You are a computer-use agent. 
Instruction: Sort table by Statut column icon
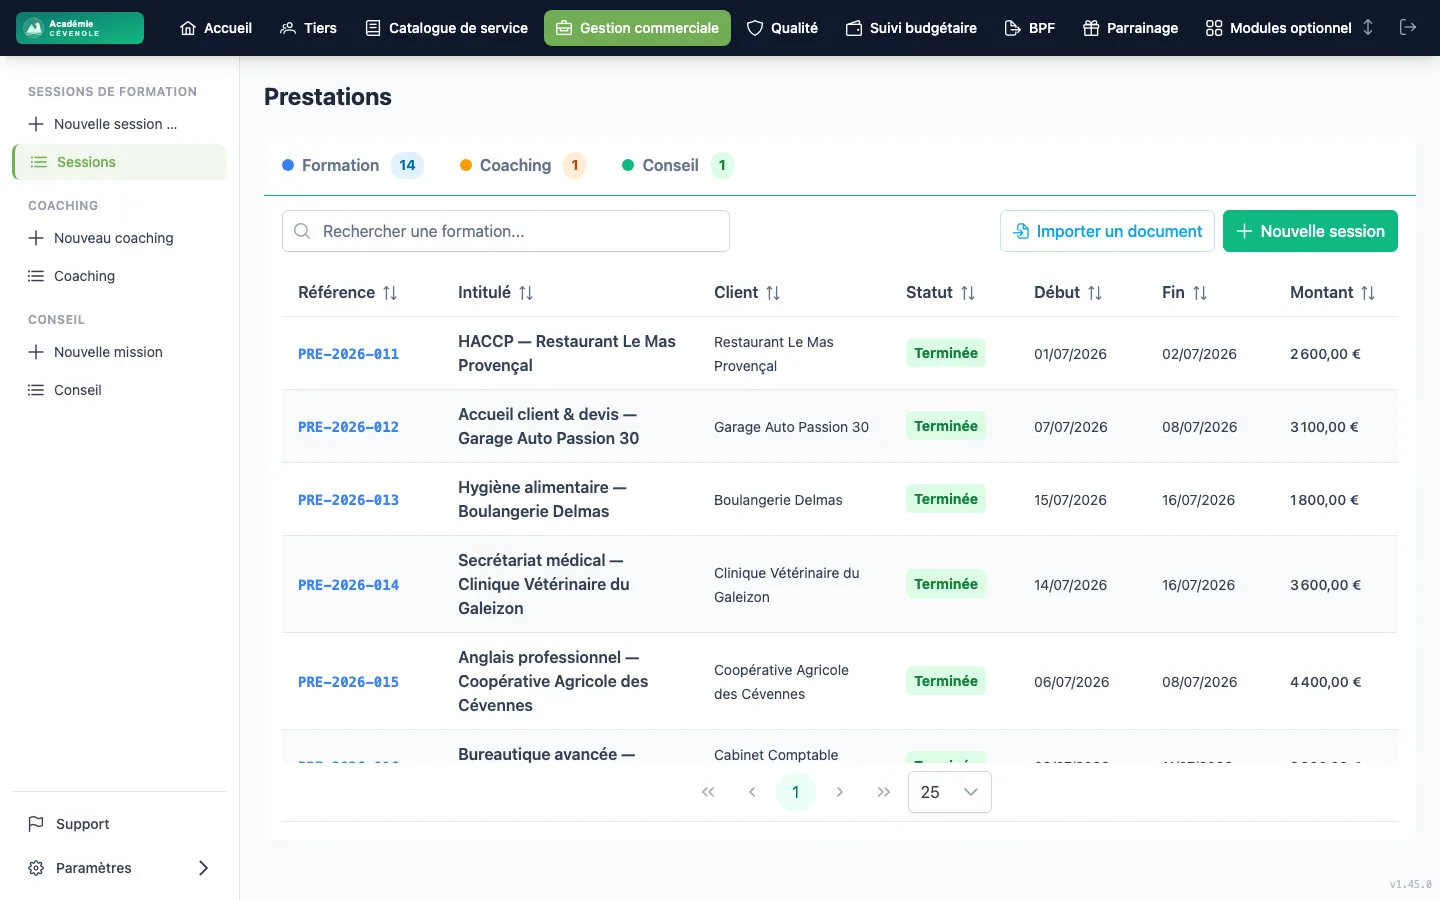968,293
